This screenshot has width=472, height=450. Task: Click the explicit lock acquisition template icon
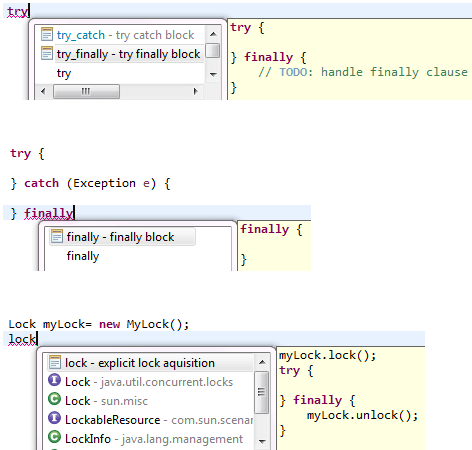(x=55, y=362)
